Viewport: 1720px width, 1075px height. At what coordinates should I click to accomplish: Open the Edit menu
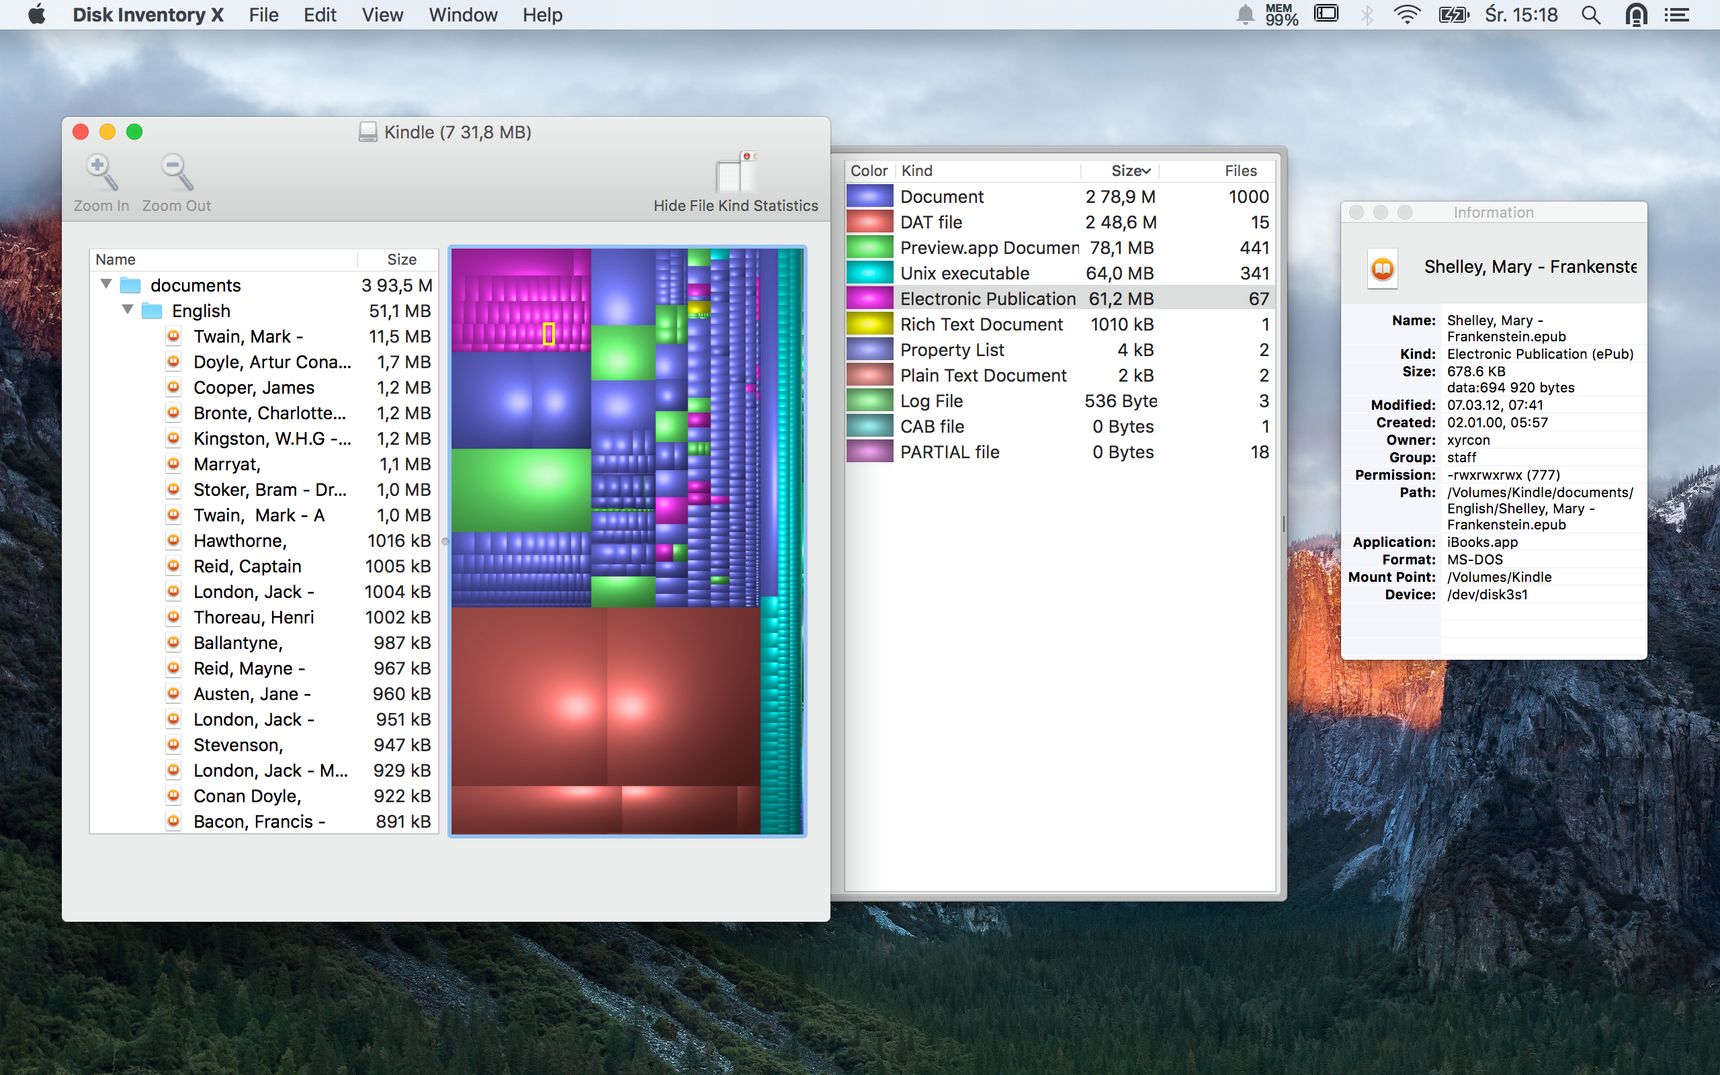[320, 14]
